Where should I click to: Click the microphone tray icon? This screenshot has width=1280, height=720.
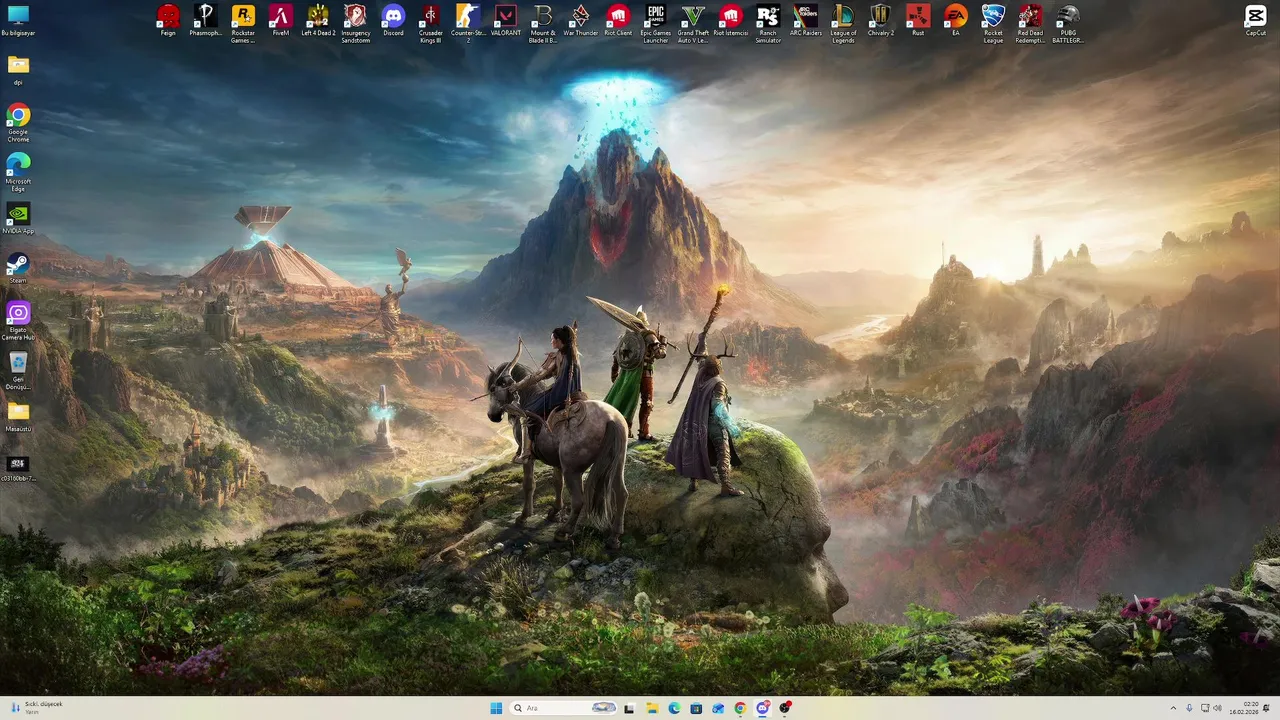[1189, 708]
